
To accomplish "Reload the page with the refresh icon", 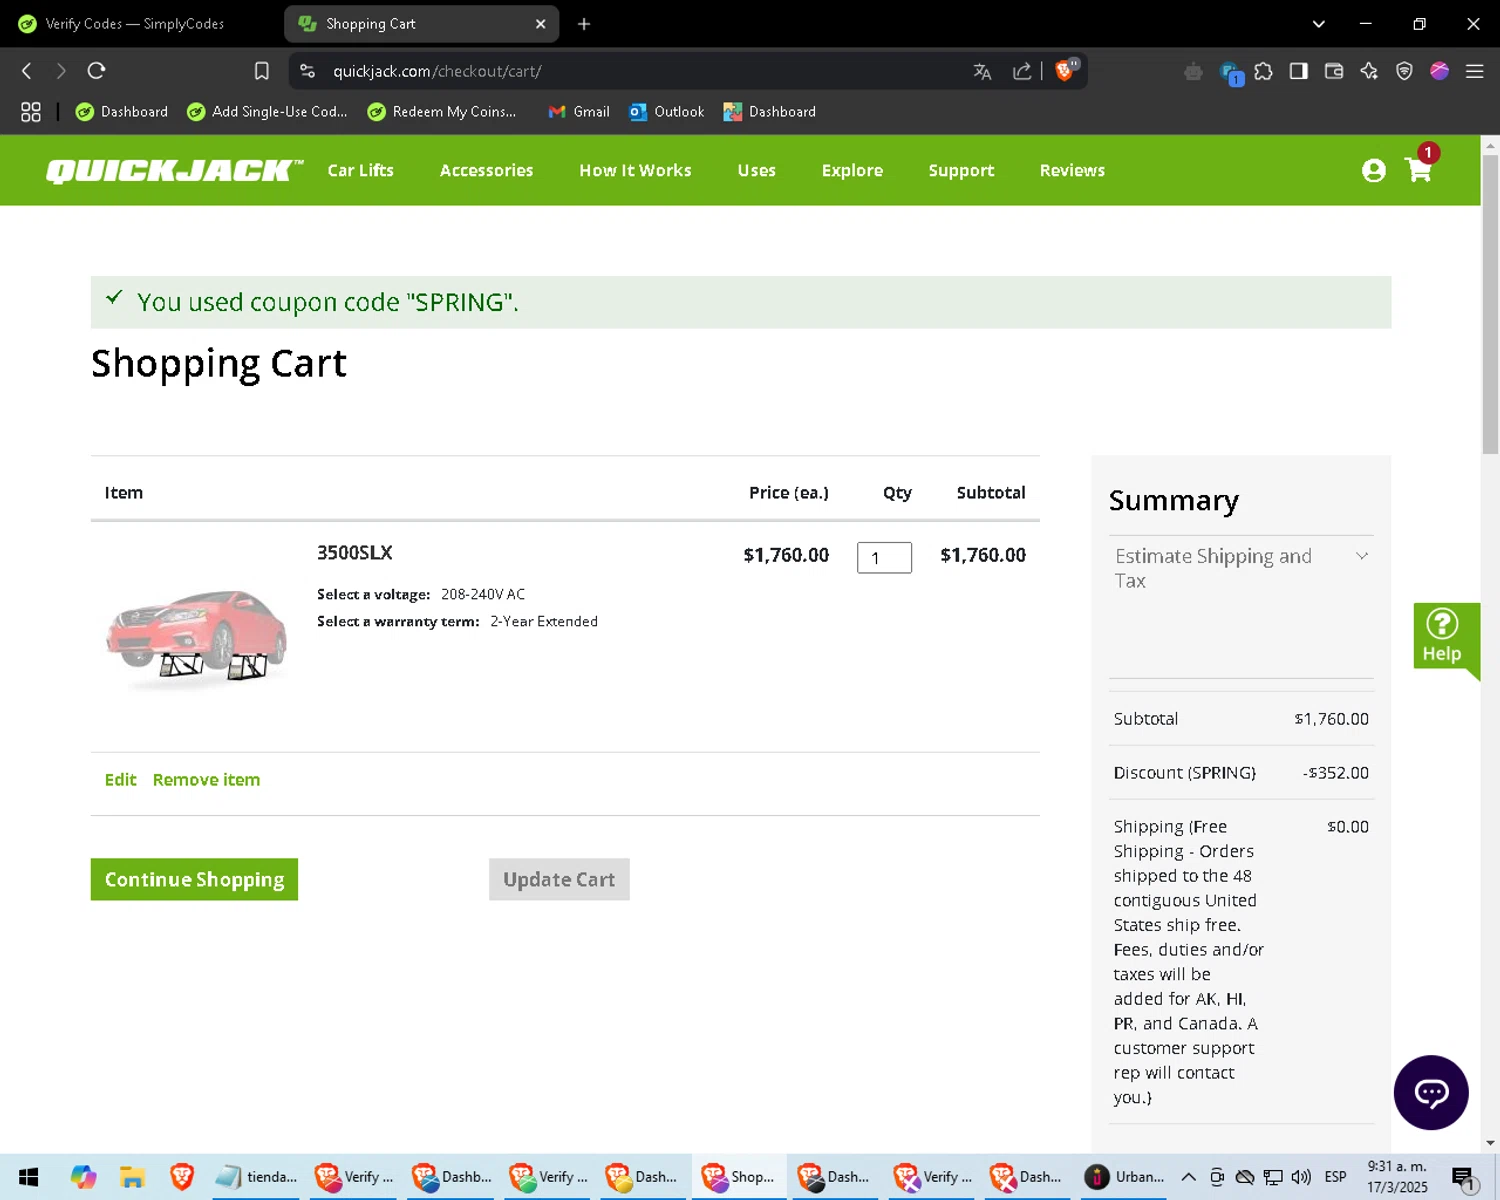I will [96, 71].
